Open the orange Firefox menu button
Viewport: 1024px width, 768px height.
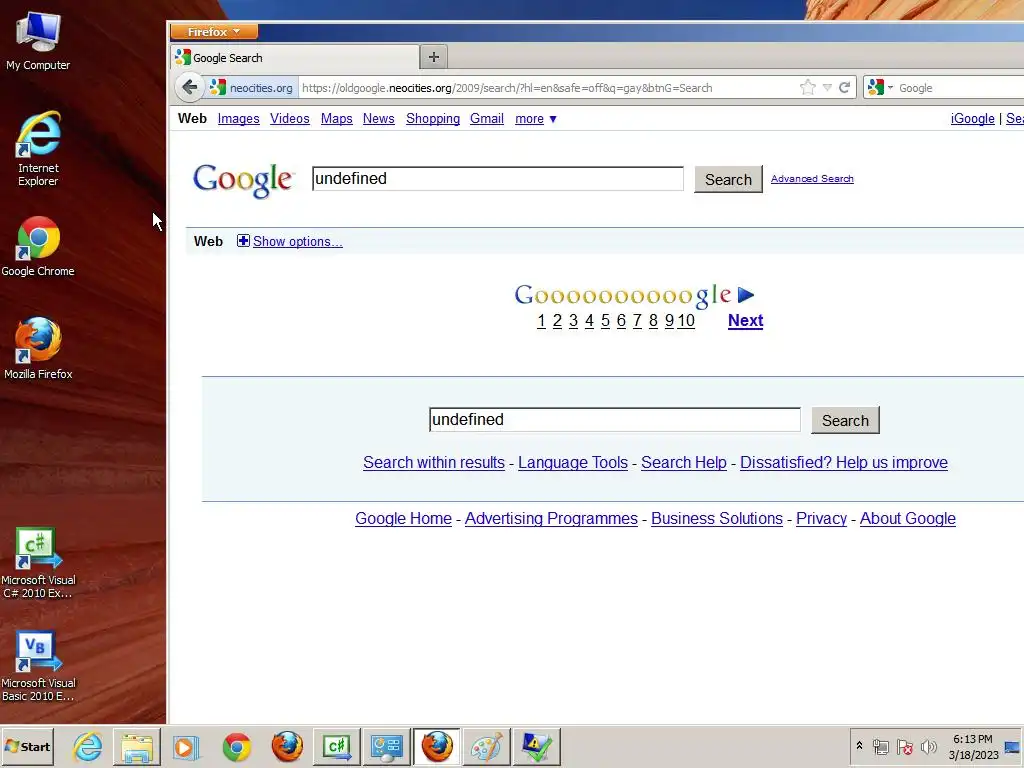coord(214,31)
